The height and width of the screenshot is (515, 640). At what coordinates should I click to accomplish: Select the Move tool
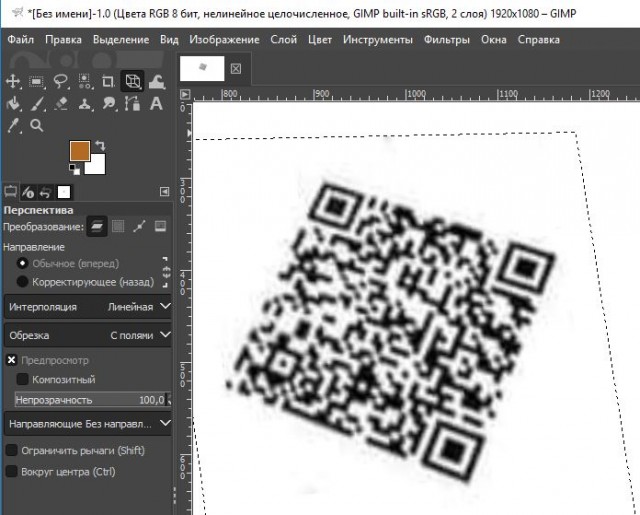pos(13,81)
